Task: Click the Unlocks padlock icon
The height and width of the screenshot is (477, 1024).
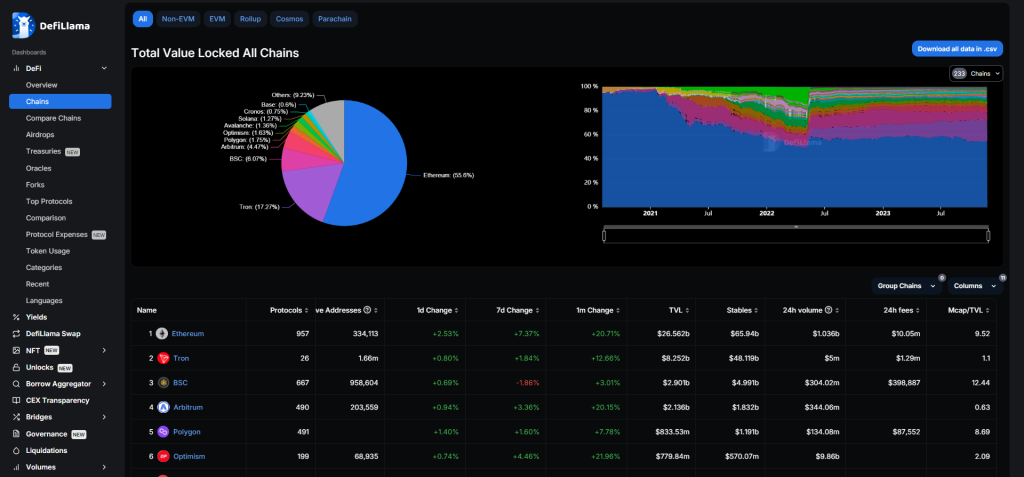Action: 16,367
